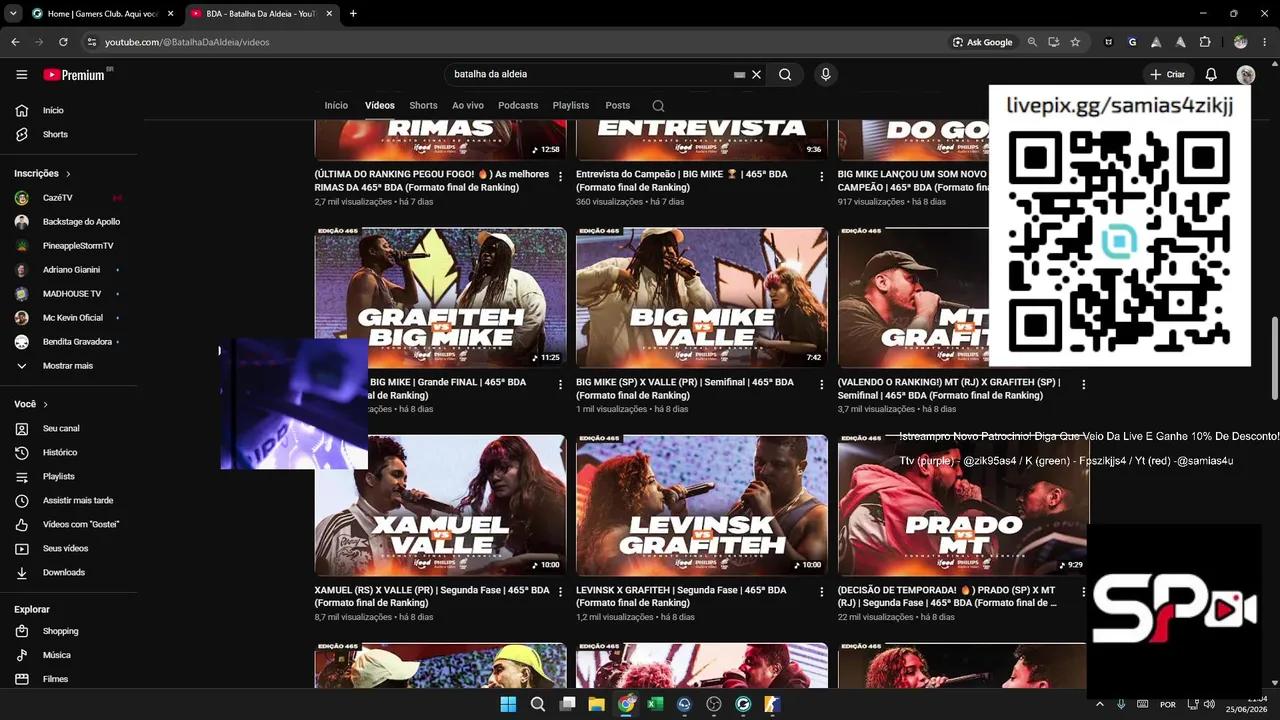Screen dimensions: 1280x720
Task: Clear the search box text
Action: pyautogui.click(x=757, y=74)
